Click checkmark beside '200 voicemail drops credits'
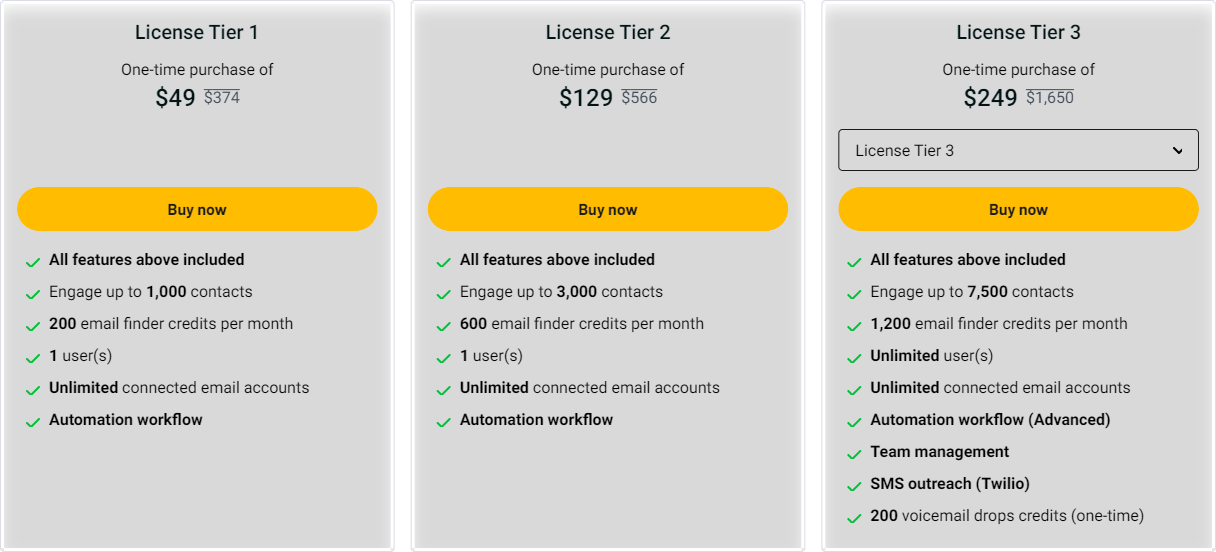This screenshot has width=1216, height=552. point(854,518)
